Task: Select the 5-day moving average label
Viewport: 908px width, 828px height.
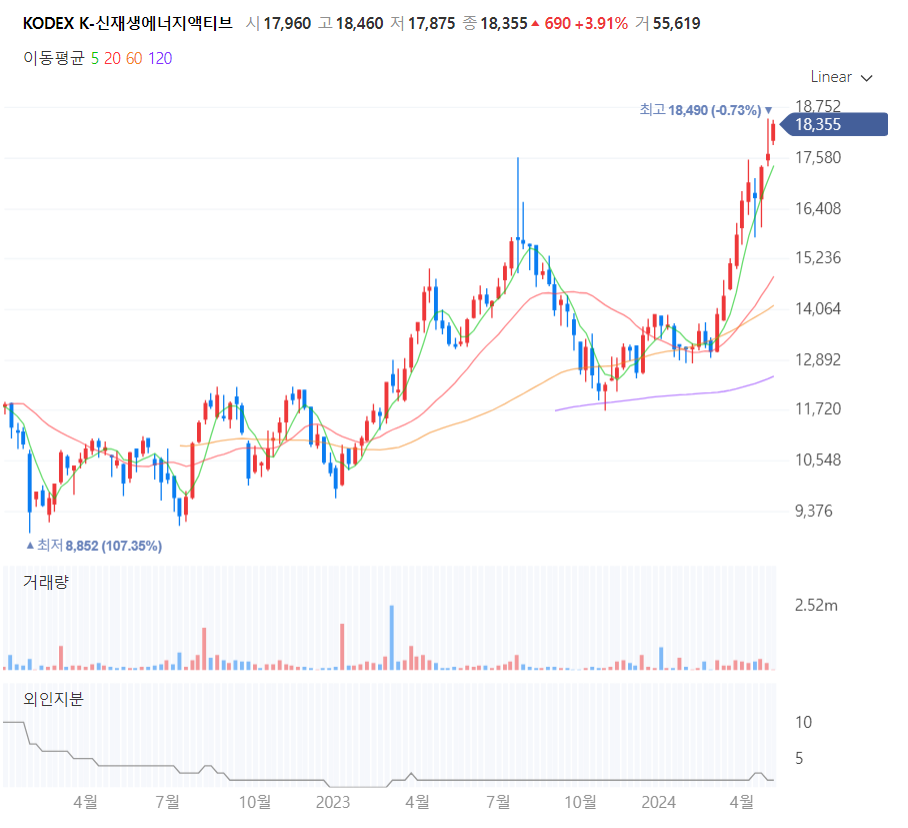Action: 95,58
